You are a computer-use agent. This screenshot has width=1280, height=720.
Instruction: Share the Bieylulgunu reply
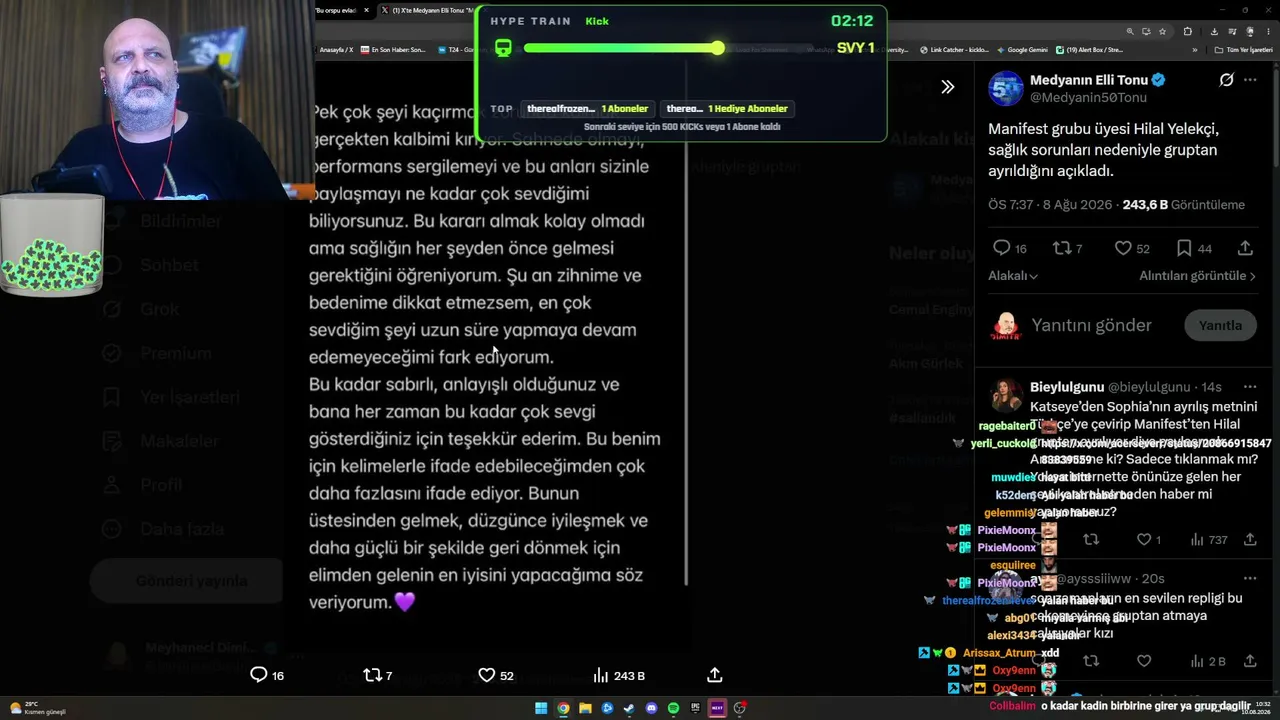pyautogui.click(x=1250, y=540)
